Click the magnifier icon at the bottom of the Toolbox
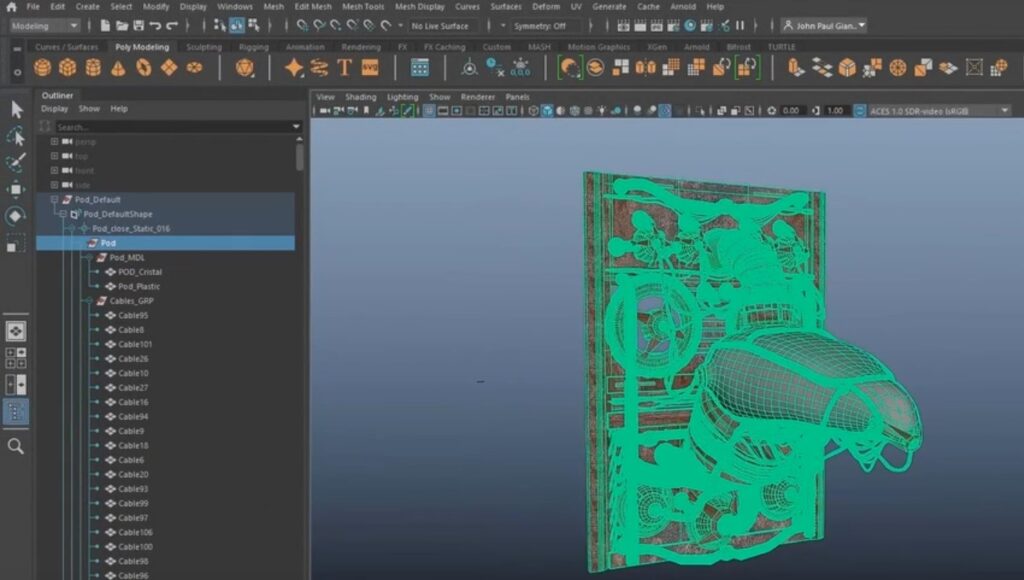Screen dimensions: 1024x580 point(15,447)
